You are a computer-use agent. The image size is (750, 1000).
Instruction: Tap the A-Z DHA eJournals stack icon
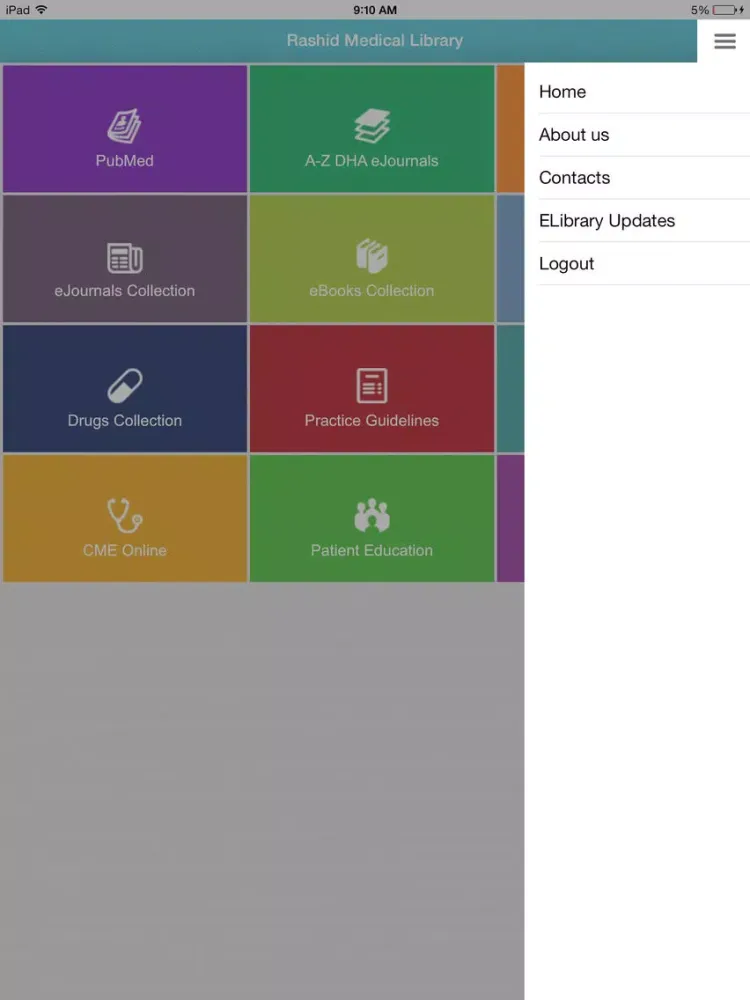372,126
